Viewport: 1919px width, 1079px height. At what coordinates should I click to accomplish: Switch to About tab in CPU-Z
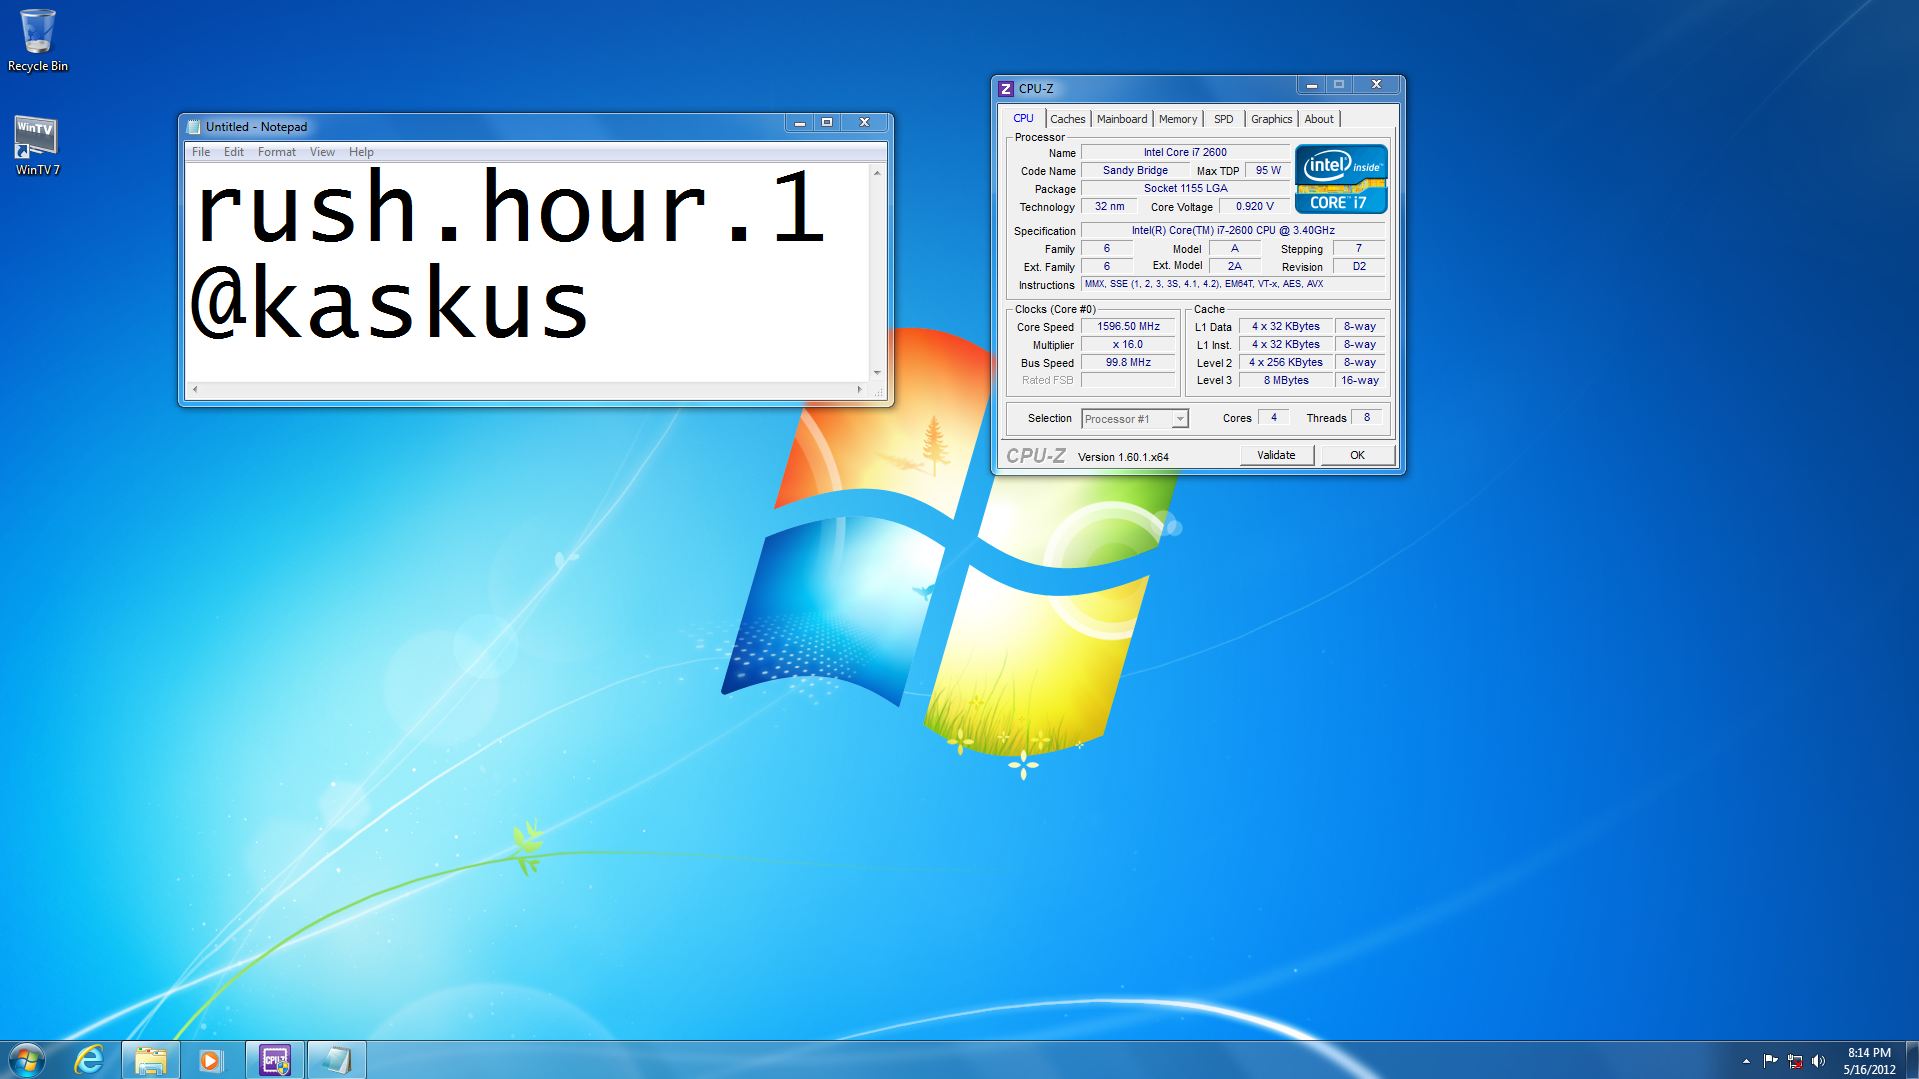click(x=1319, y=119)
